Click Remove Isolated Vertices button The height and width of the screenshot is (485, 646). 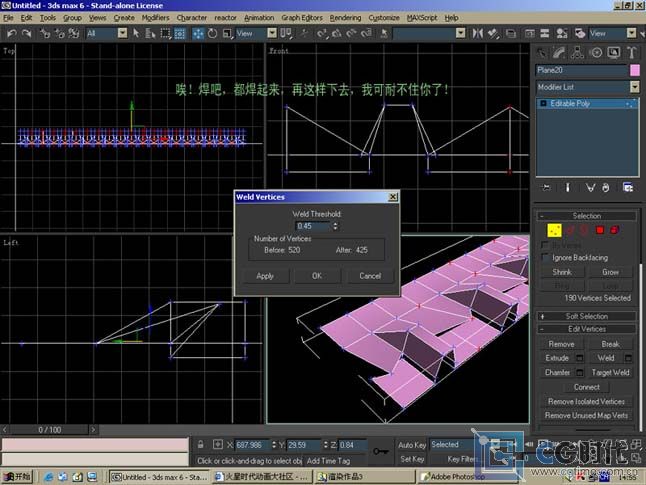click(586, 401)
